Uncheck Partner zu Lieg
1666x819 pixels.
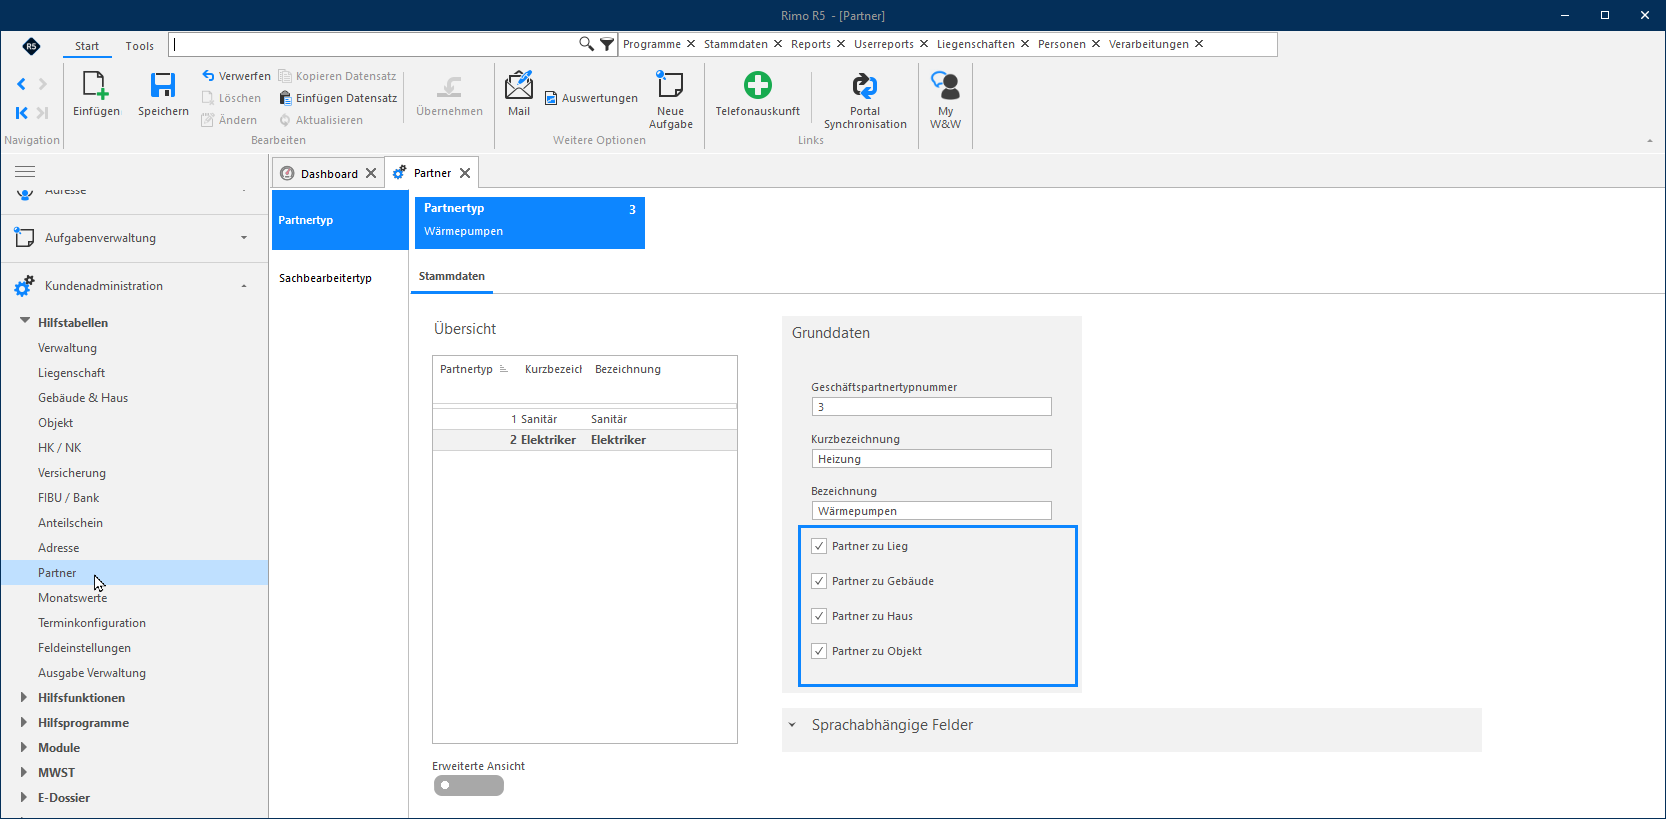(x=819, y=546)
